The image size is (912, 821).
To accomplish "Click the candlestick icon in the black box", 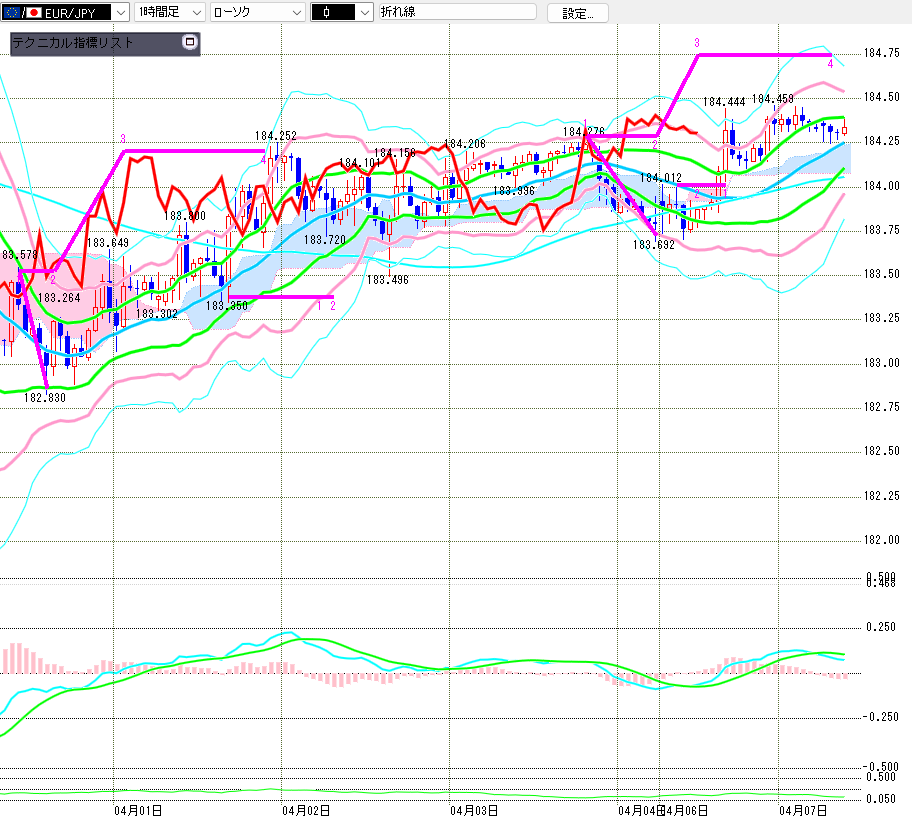I will click(327, 12).
